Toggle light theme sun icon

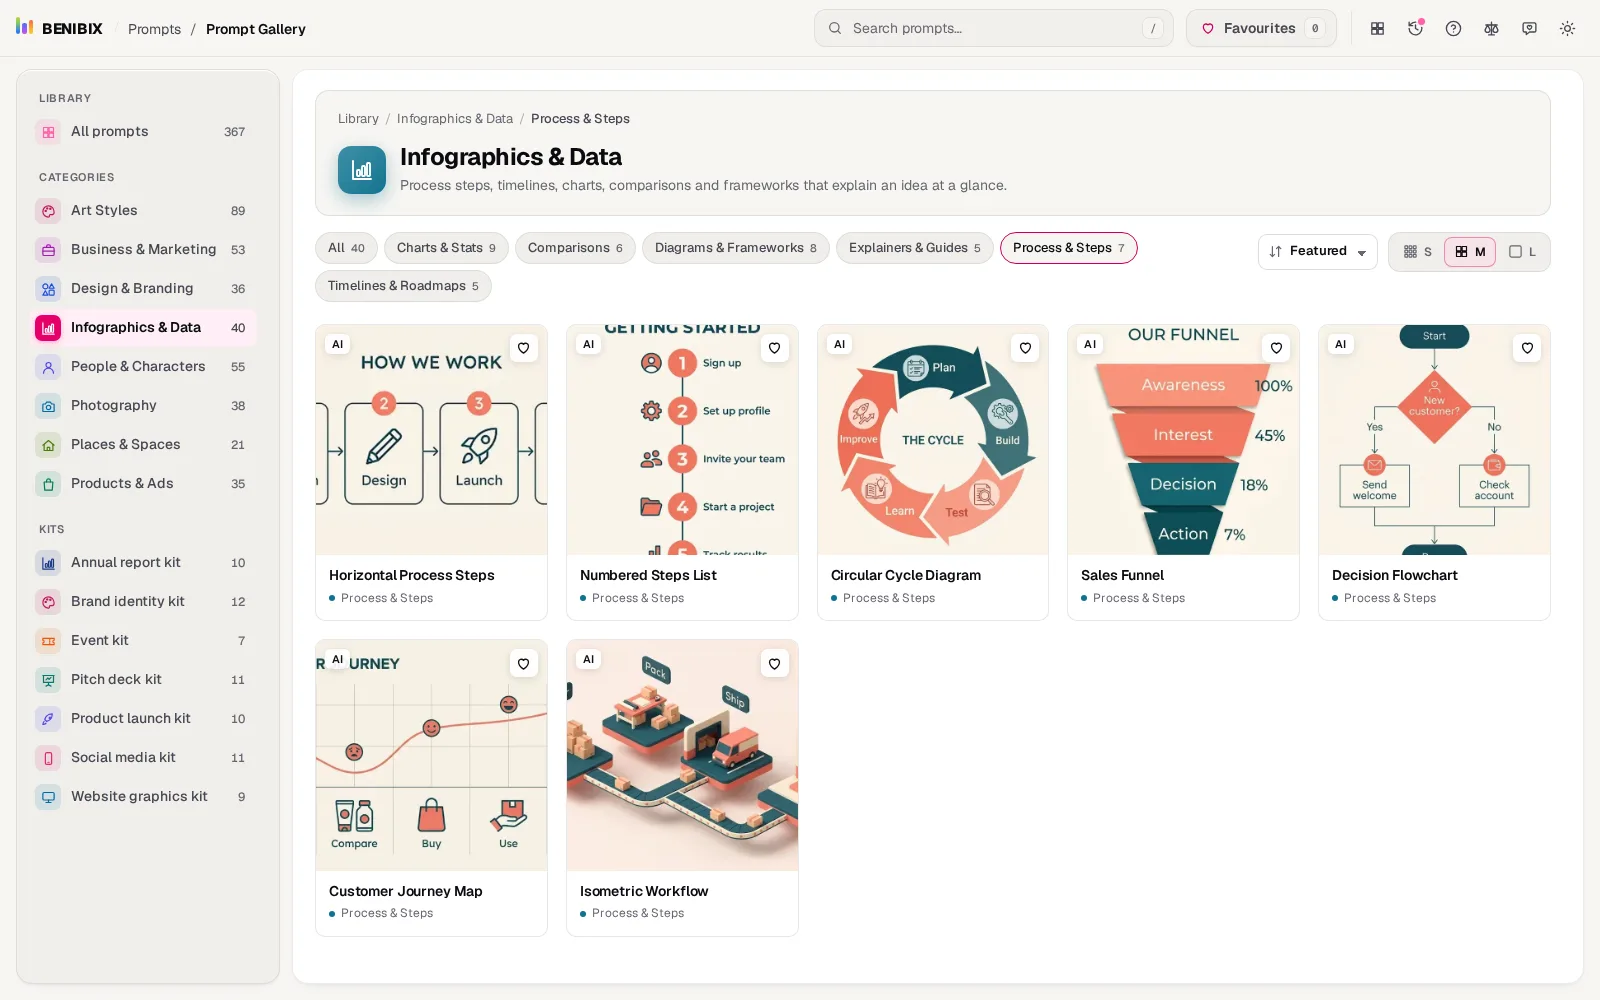tap(1567, 29)
